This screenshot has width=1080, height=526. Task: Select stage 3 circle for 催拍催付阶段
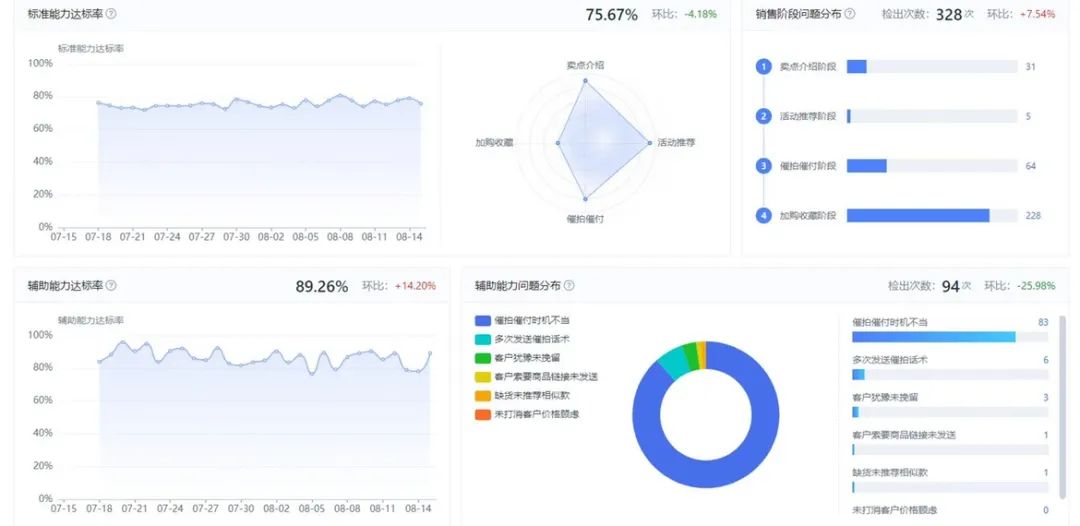[764, 166]
